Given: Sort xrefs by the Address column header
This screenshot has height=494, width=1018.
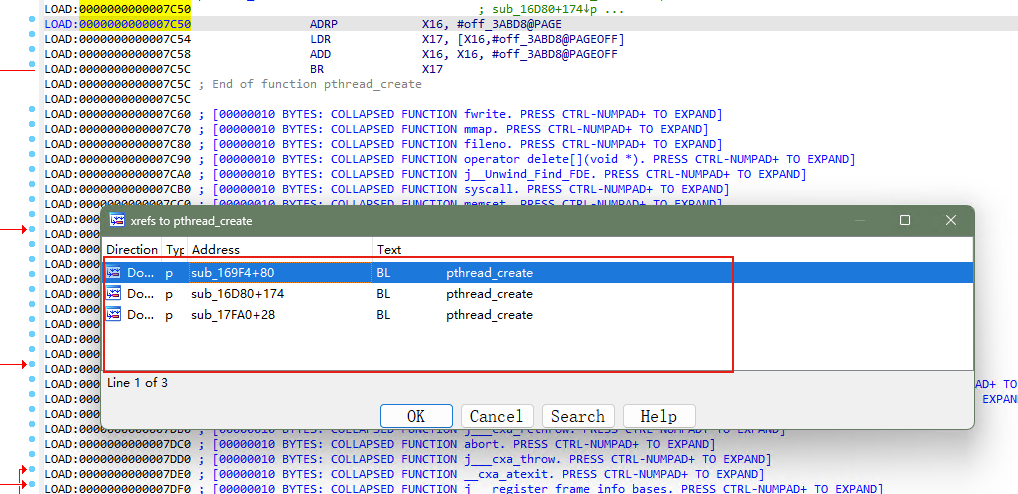Looking at the screenshot, I should point(280,249).
